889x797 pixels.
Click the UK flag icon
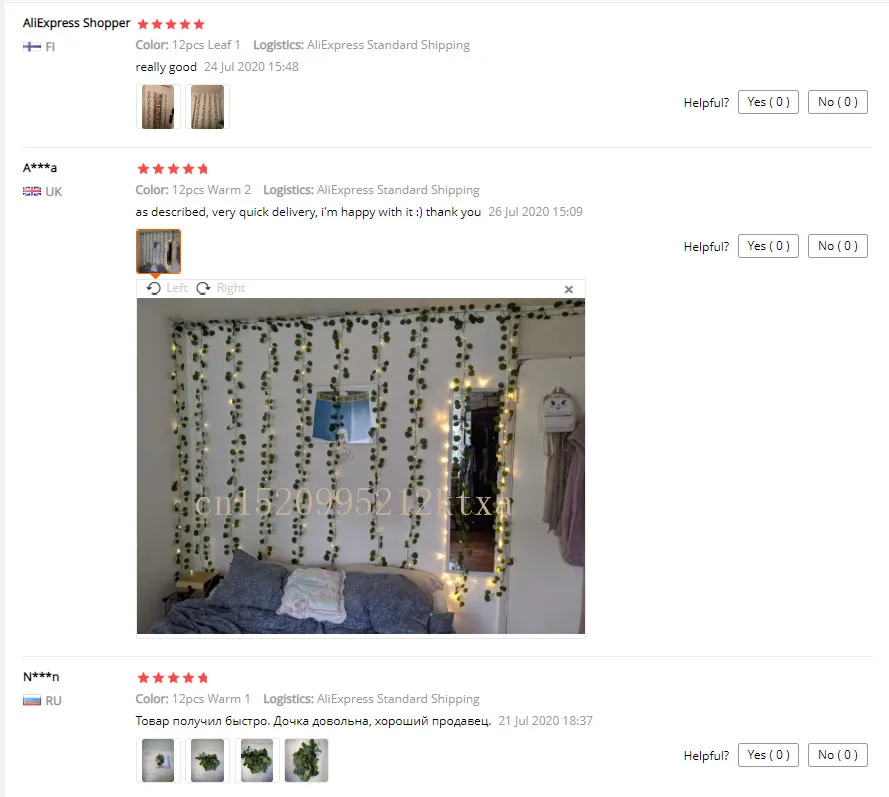pos(32,191)
